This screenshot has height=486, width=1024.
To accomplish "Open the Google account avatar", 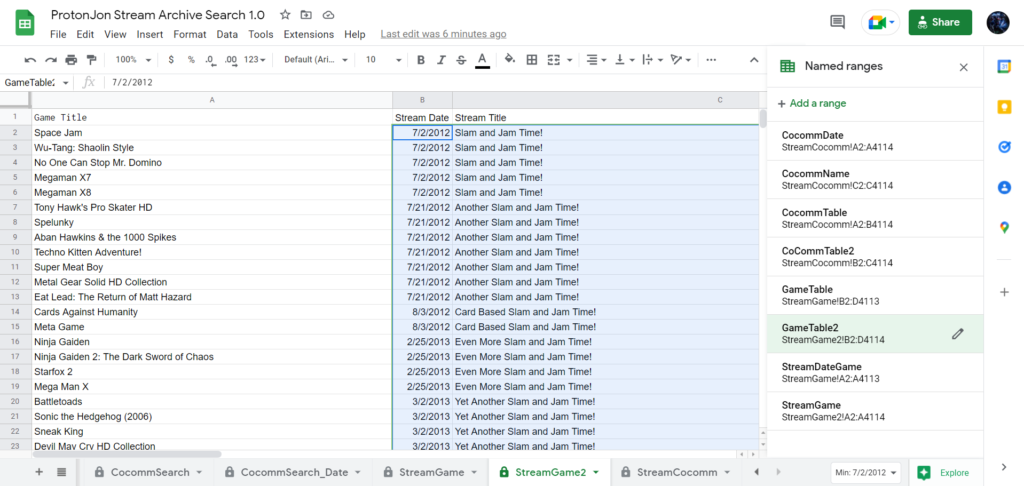I will [x=998, y=22].
